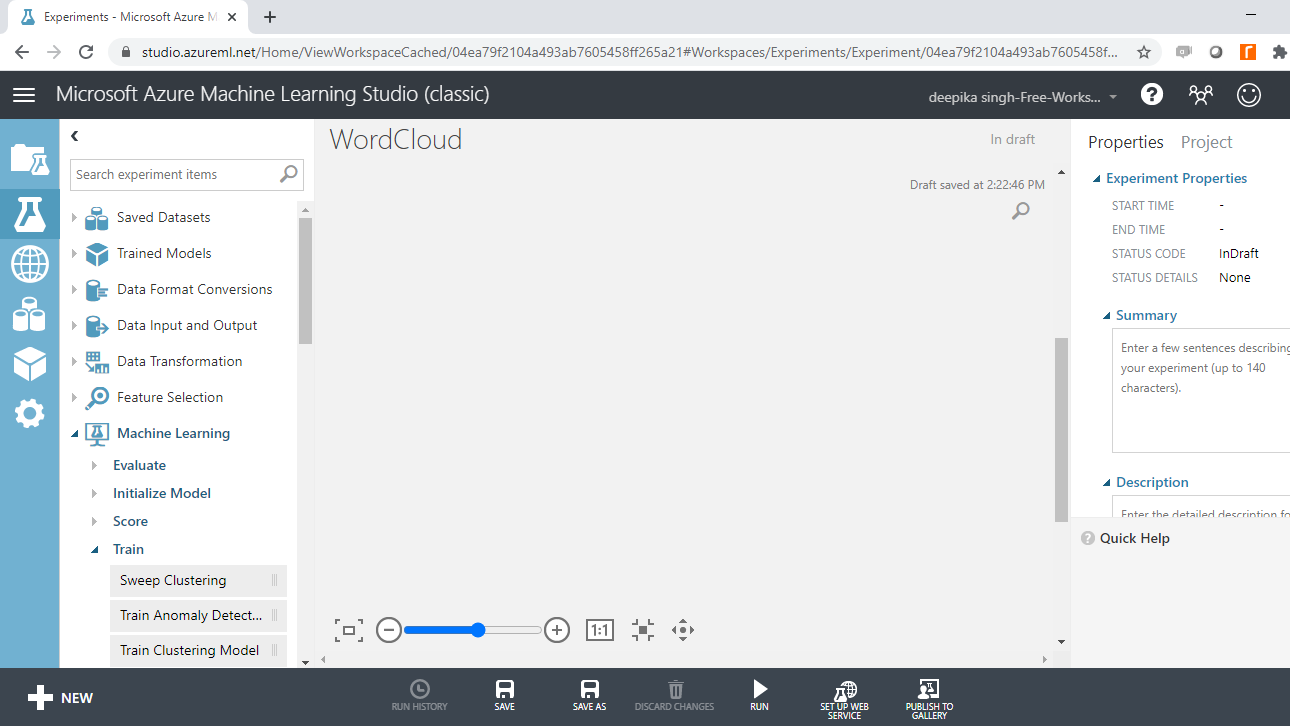1290x726 pixels.
Task: Expand the Trained Models category
Action: pyautogui.click(x=74, y=253)
